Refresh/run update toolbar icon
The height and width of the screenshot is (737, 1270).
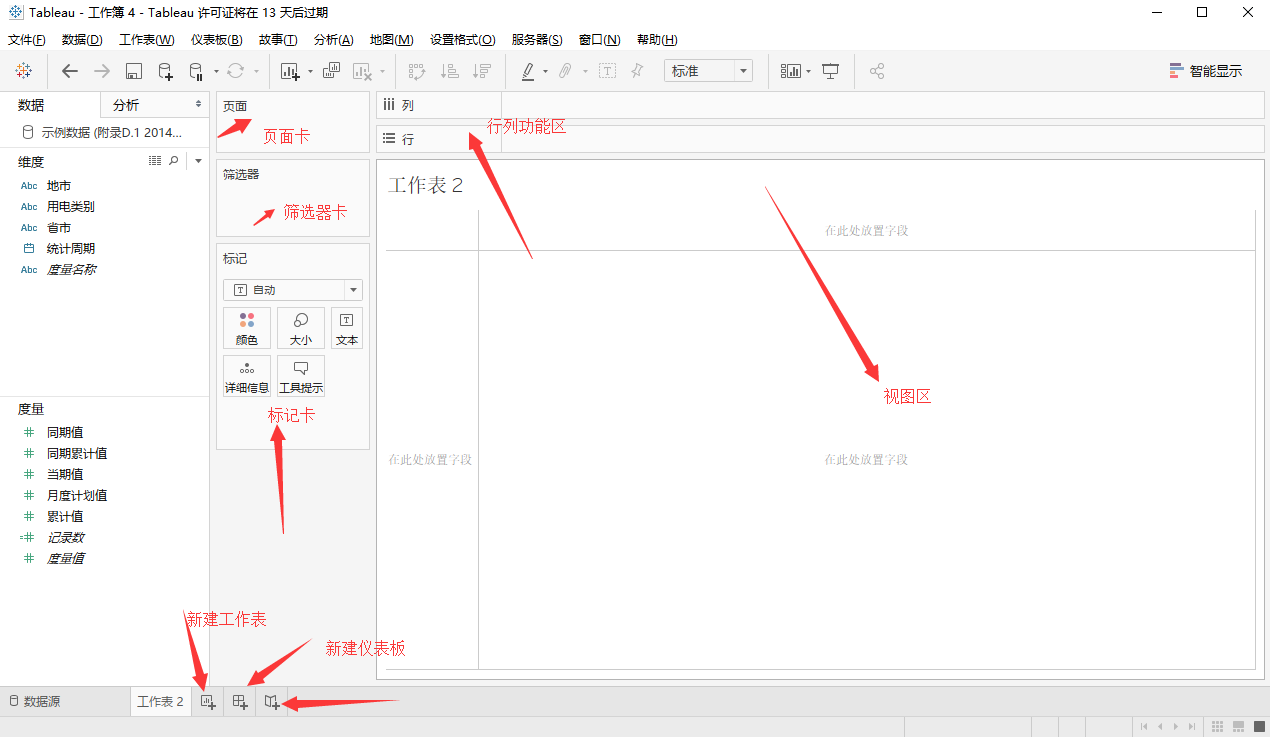pyautogui.click(x=235, y=71)
